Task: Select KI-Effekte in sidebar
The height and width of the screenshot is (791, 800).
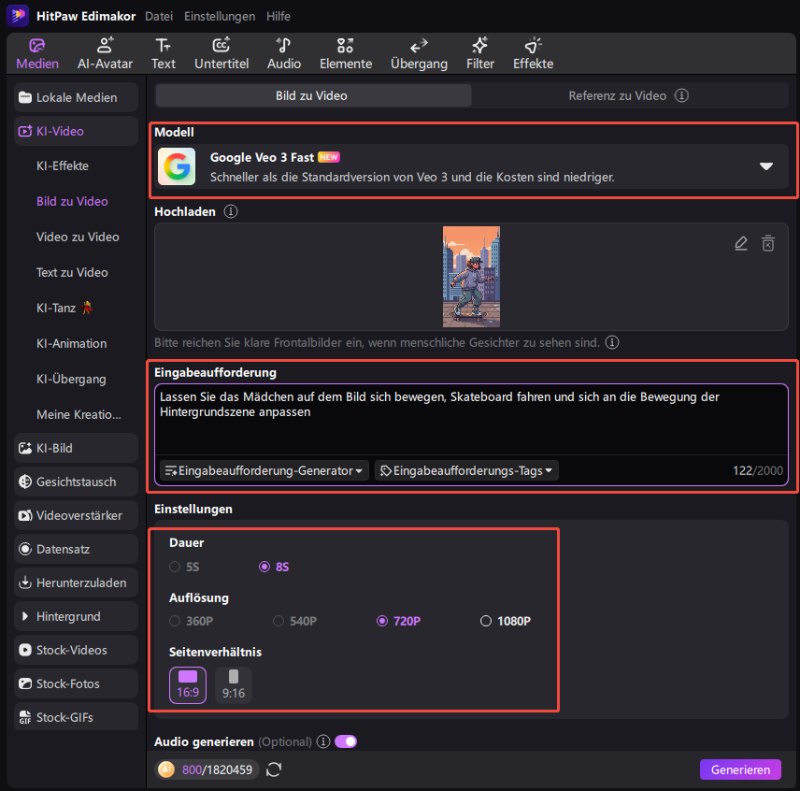Action: tap(62, 166)
